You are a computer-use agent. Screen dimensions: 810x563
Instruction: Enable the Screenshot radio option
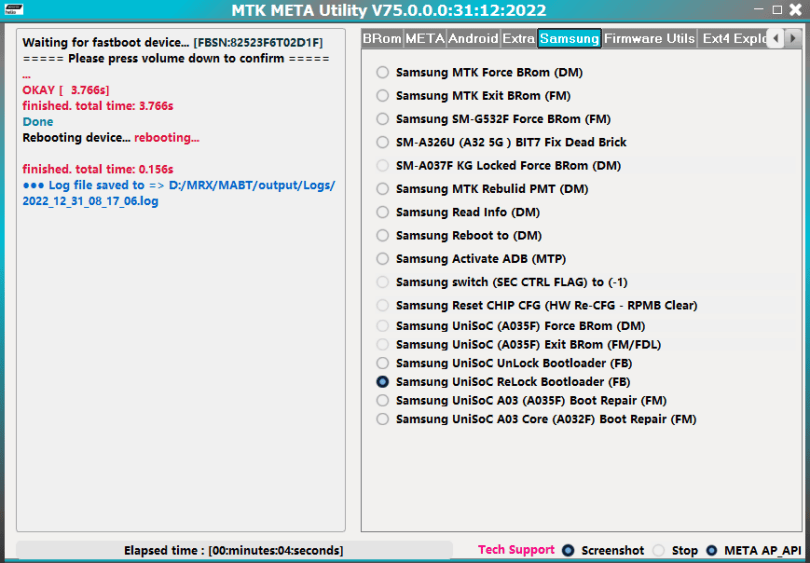(568, 550)
